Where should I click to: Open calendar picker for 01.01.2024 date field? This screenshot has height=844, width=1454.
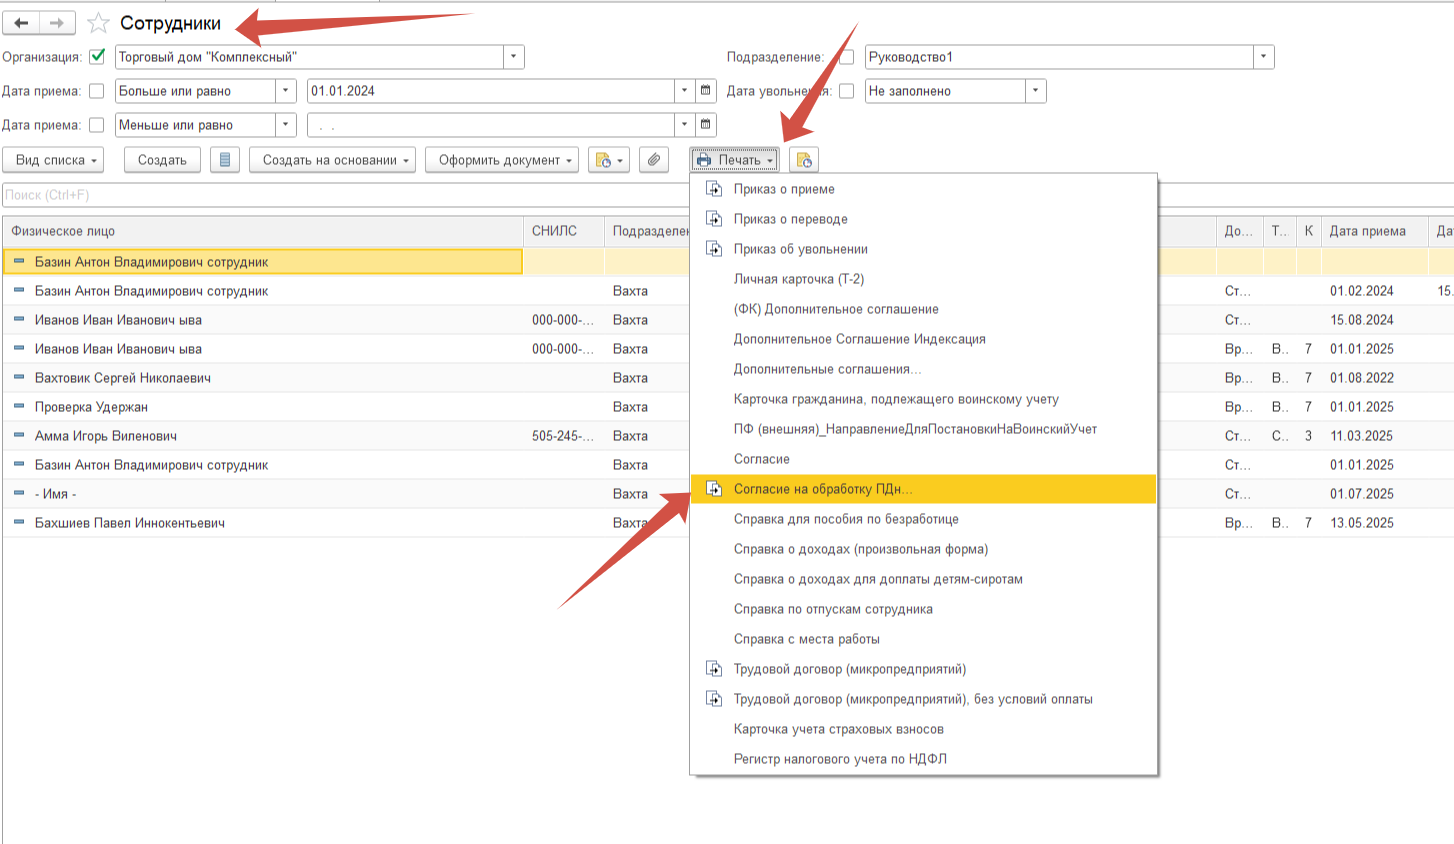tap(706, 91)
